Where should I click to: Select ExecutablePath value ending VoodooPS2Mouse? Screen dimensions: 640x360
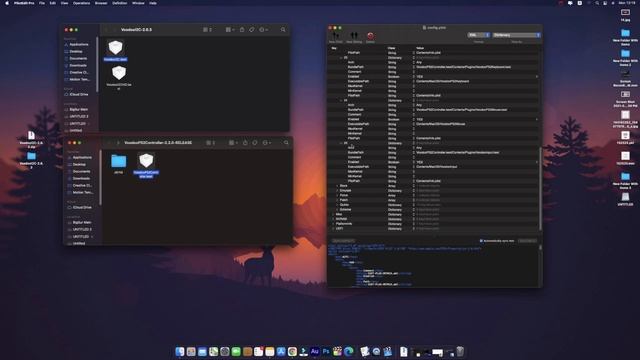coord(440,124)
